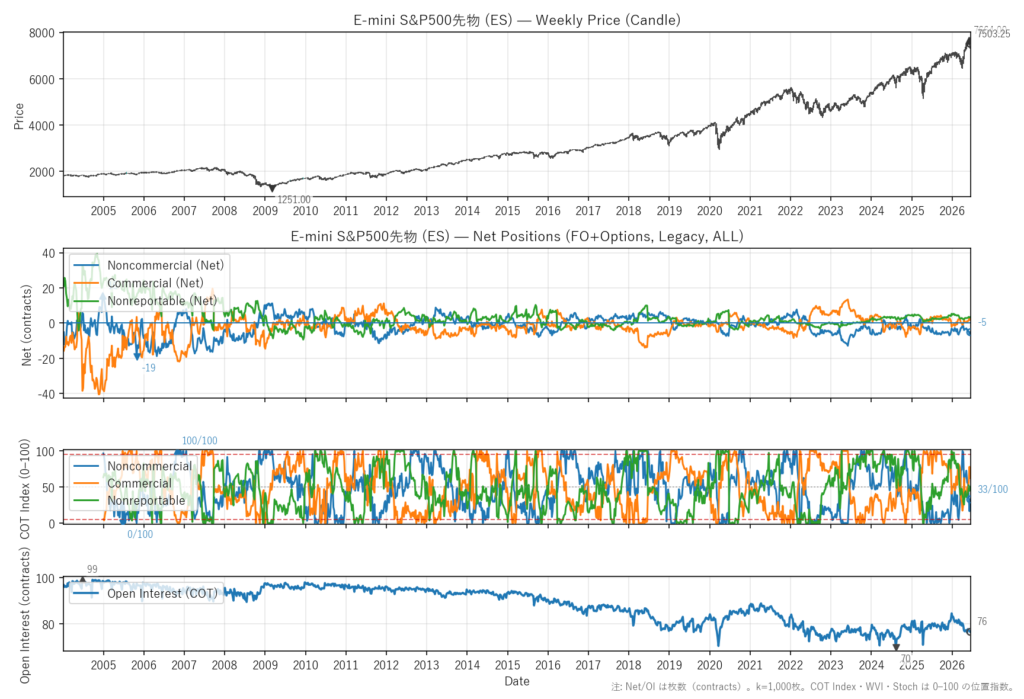Image resolution: width=1024 pixels, height=699 pixels.
Task: Click the 50 tick on the COT Index axis
Action: tap(49, 487)
